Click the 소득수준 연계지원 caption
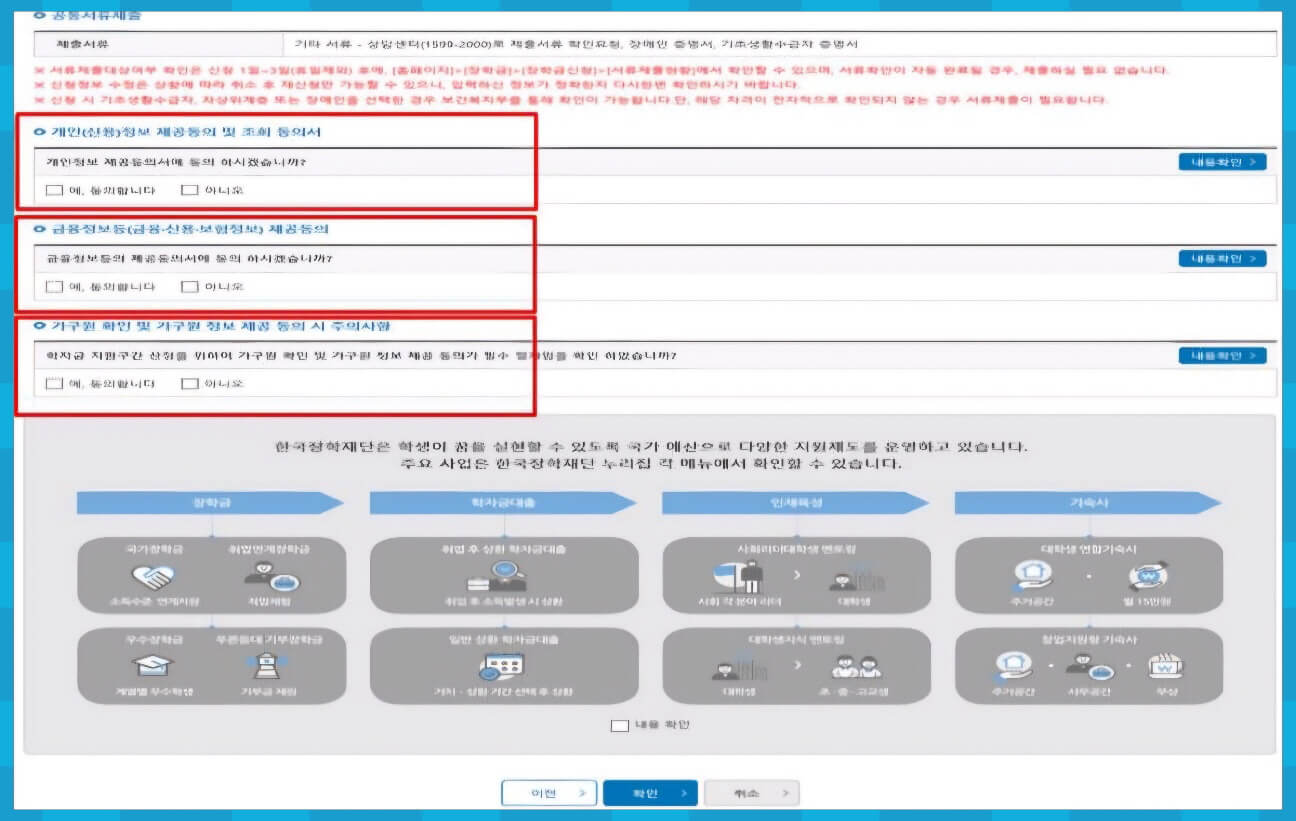The image size is (1296, 821). 153,602
